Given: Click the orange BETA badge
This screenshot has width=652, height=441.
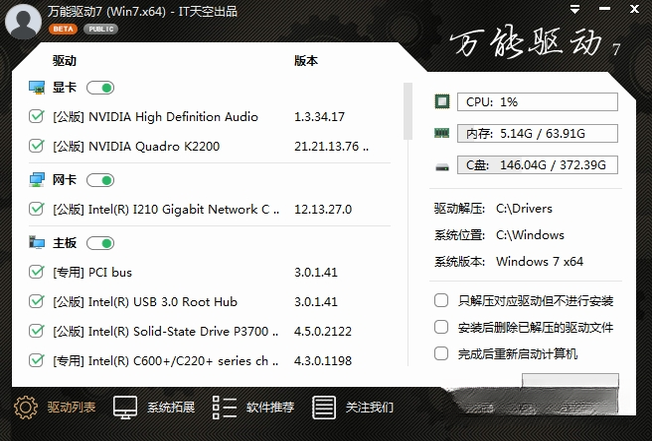Looking at the screenshot, I should point(63,29).
